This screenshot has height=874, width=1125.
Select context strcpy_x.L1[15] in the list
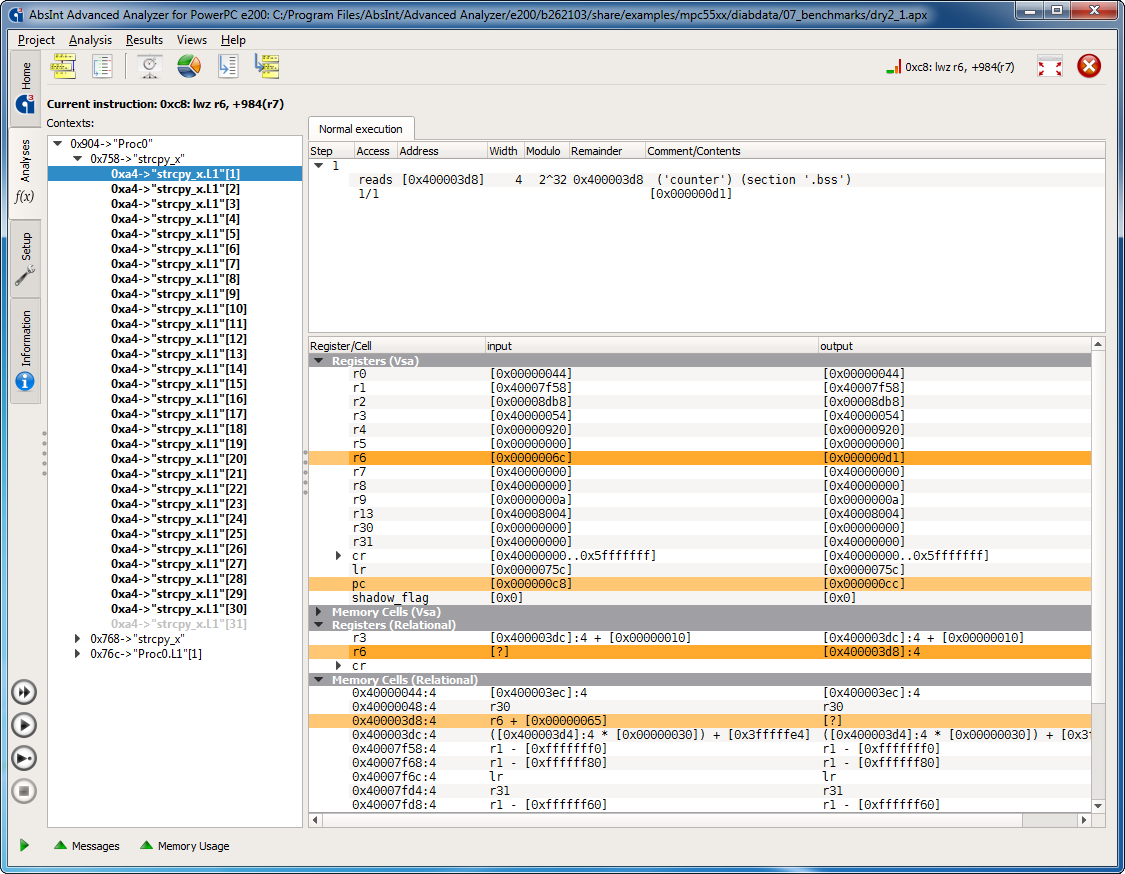point(178,384)
